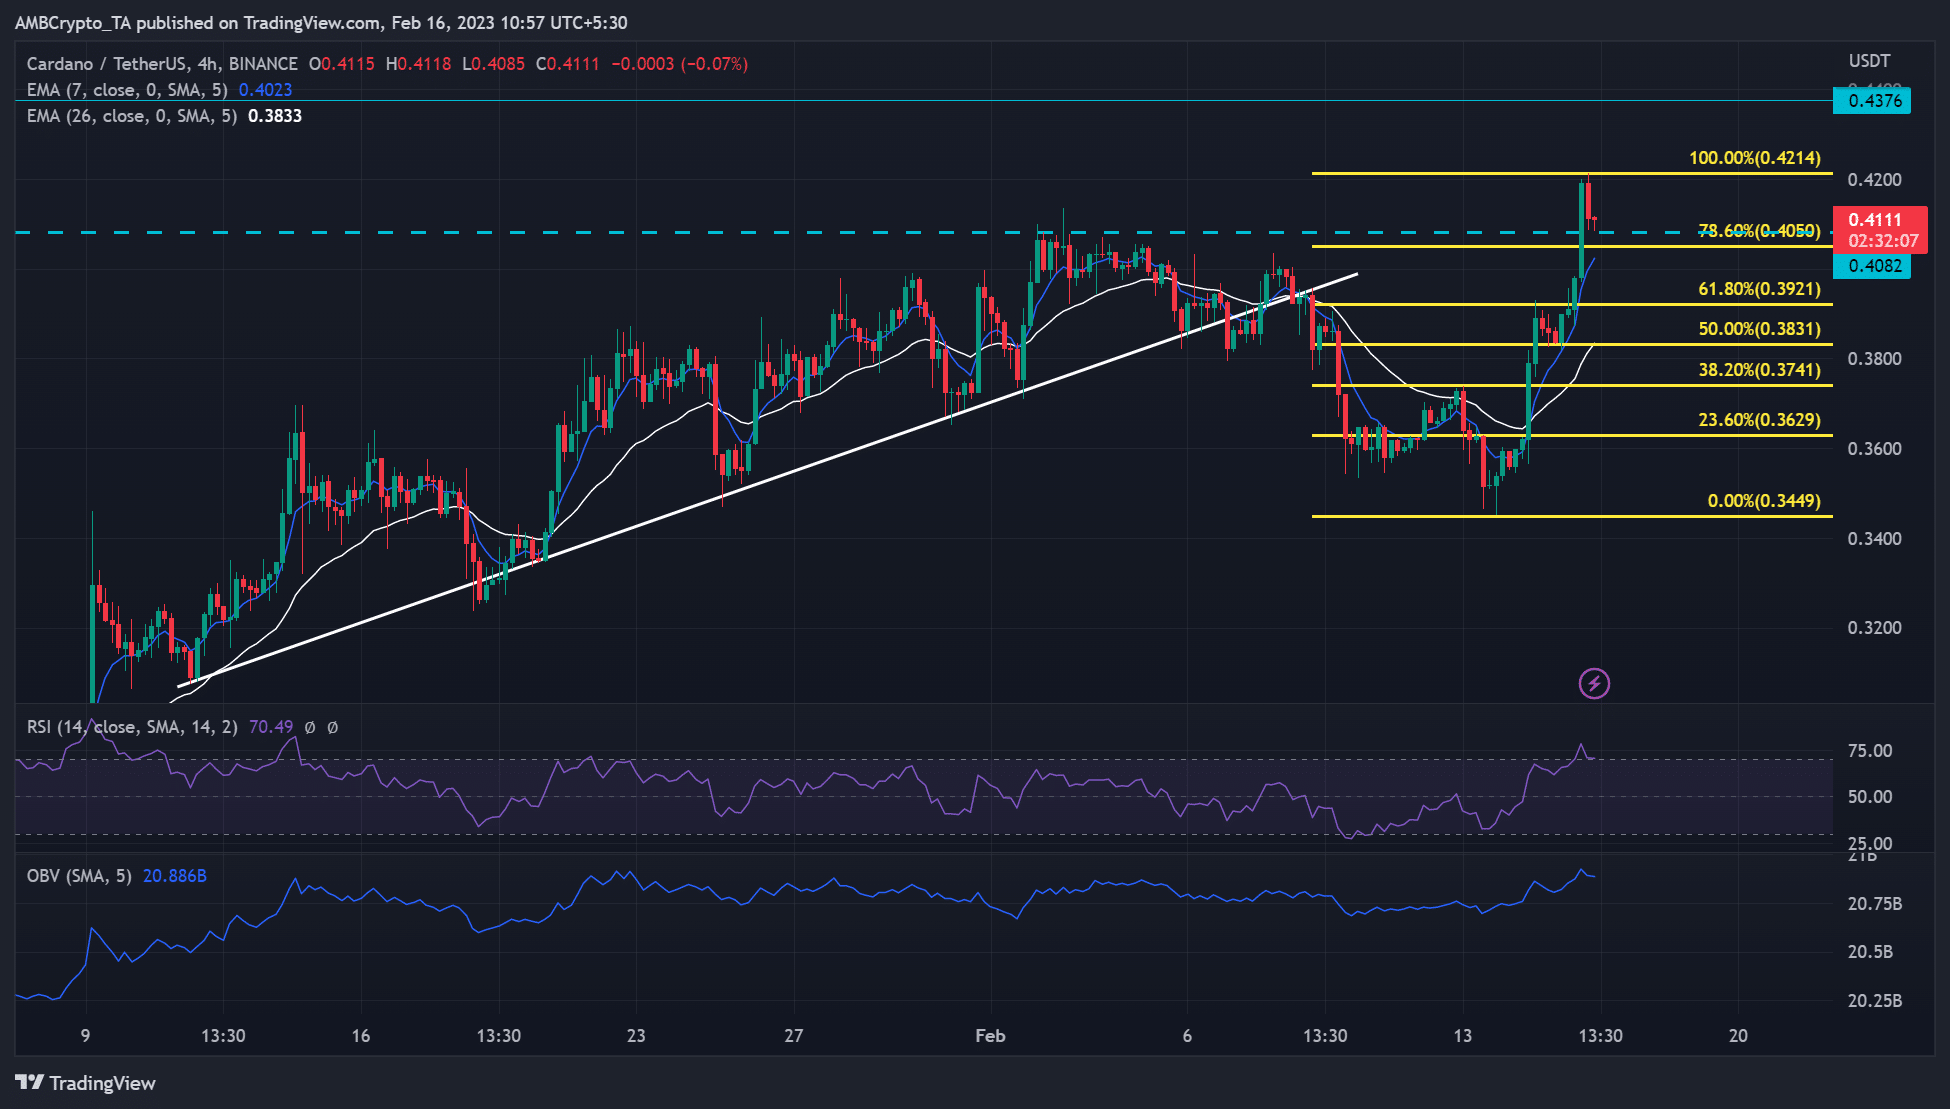Select the 78.60%(0.4050) Fibonacci level label
The width and height of the screenshot is (1950, 1109).
point(1759,231)
